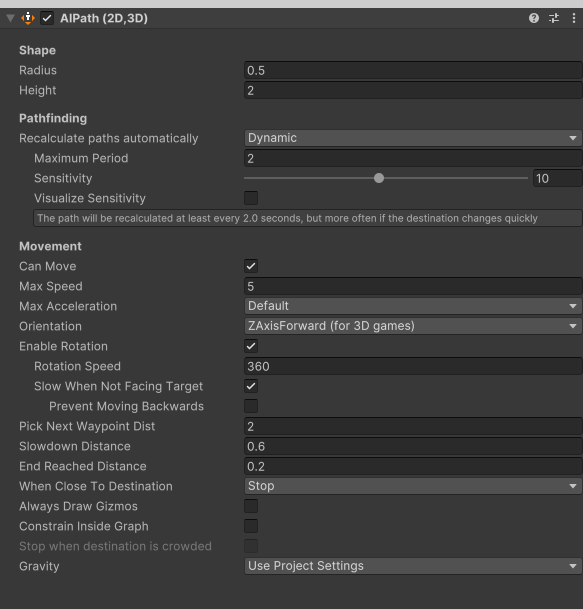Disable the AIPath component enabled checkbox

coord(47,18)
